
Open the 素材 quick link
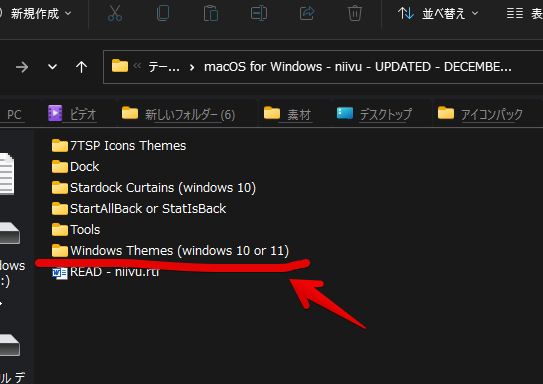click(x=287, y=114)
